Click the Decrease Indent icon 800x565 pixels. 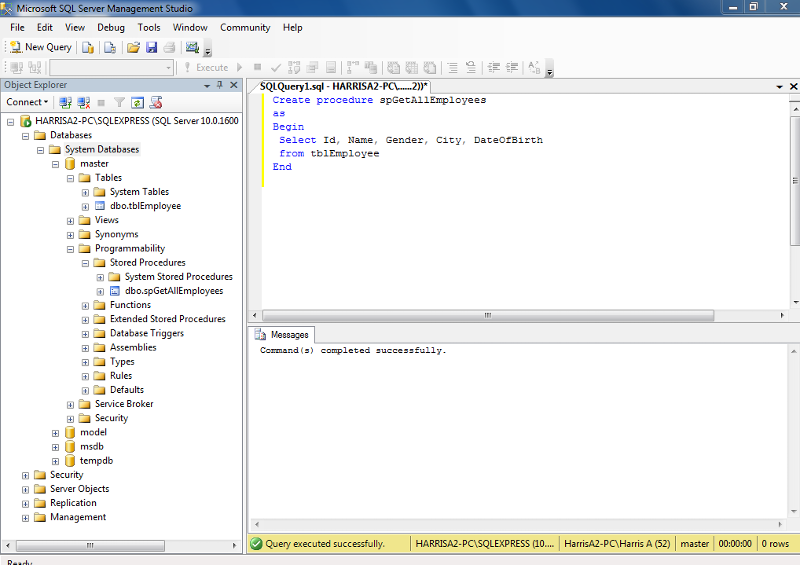(493, 67)
